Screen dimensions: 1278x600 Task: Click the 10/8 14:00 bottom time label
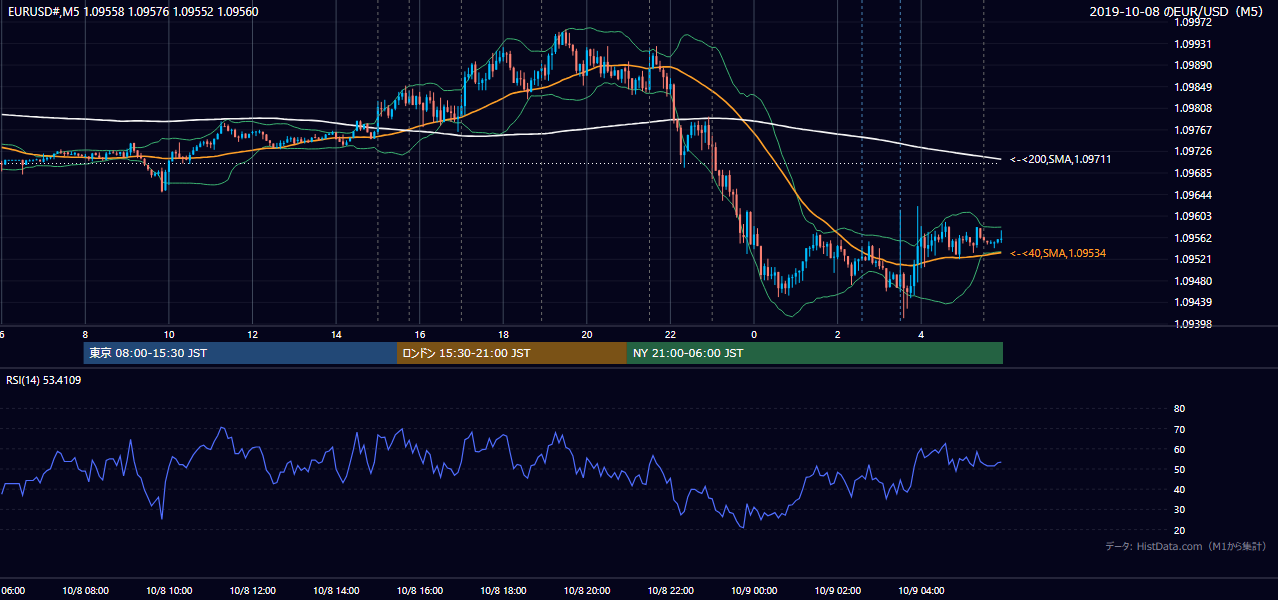pos(336,591)
